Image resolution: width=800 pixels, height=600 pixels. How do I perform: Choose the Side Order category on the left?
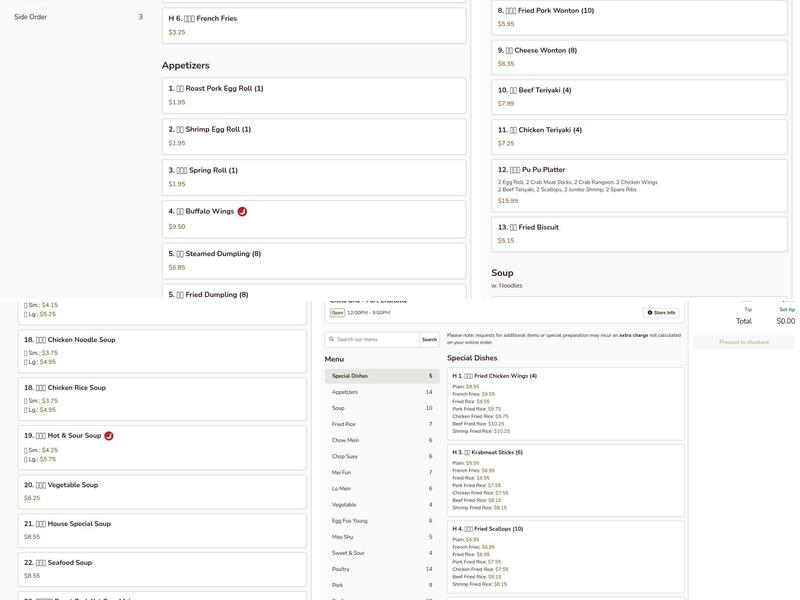click(78, 17)
